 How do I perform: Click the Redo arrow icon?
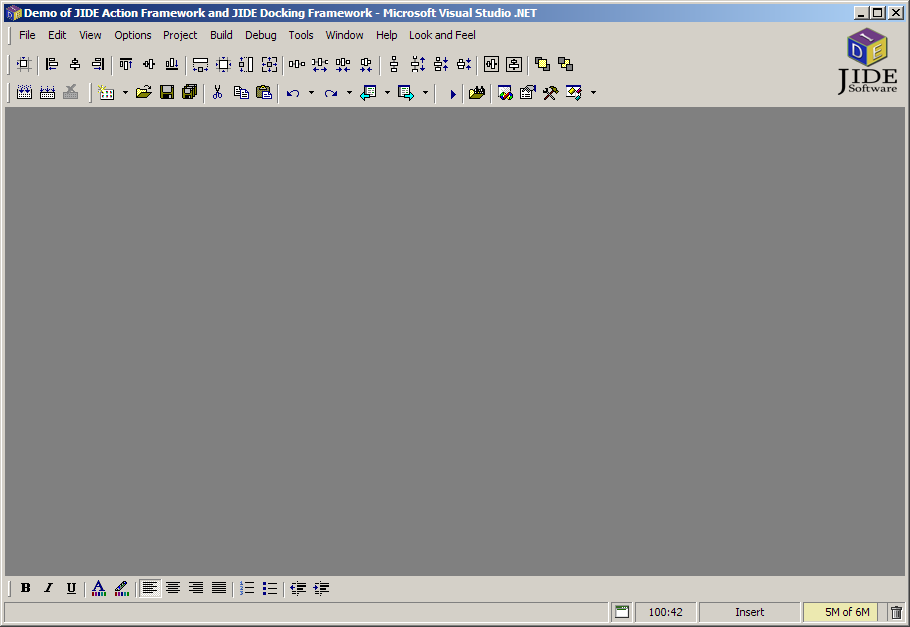pyautogui.click(x=331, y=92)
